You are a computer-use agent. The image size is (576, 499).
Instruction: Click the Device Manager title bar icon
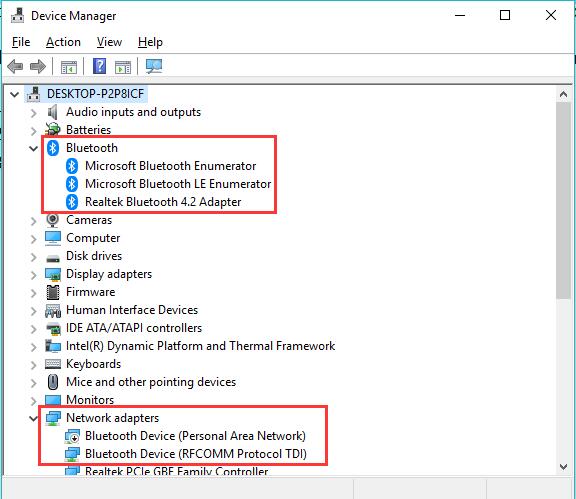17,15
